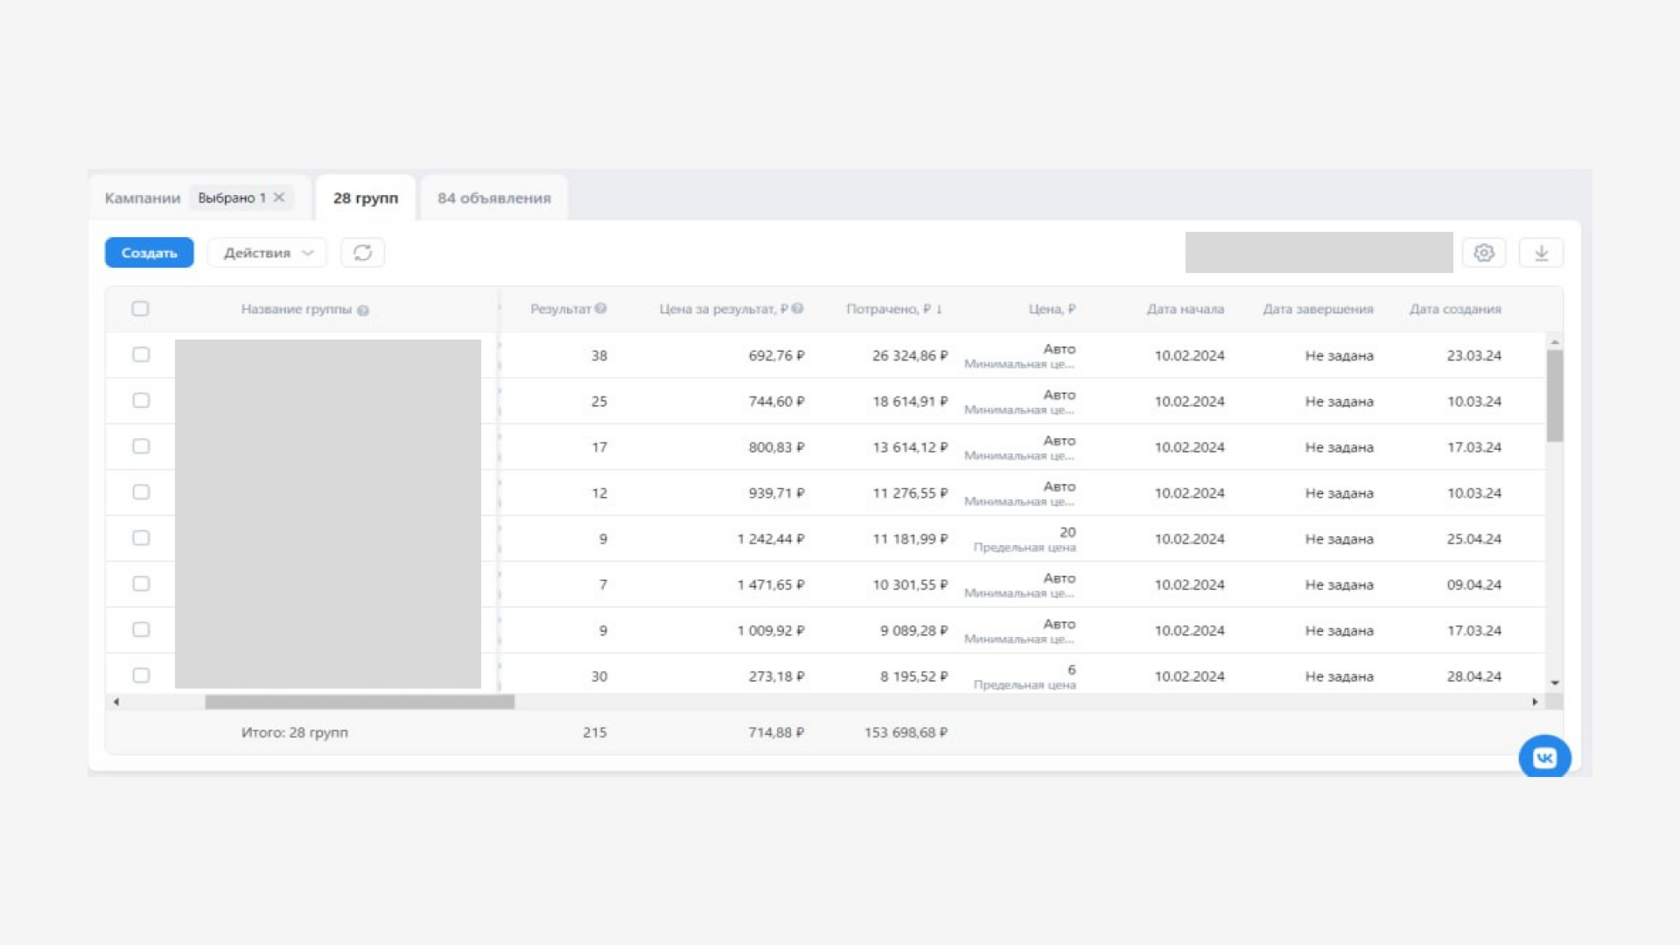This screenshot has width=1680, height=945.
Task: Sort by 'Цена за результат, ₽' header
Action: [723, 309]
